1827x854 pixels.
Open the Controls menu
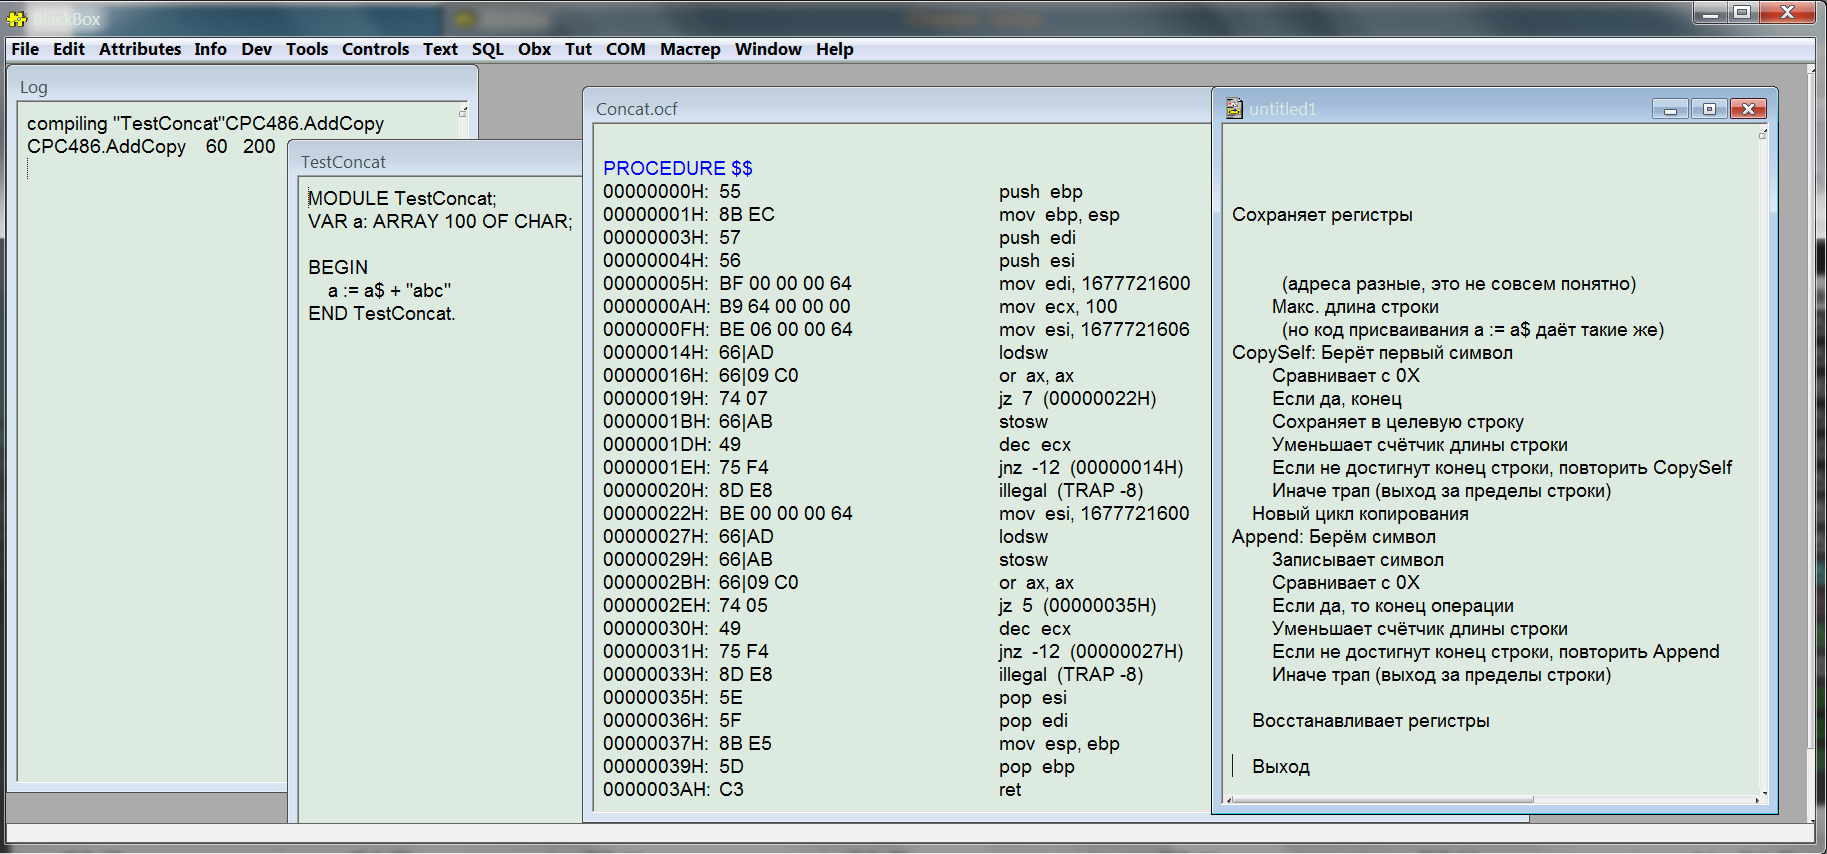coord(375,49)
